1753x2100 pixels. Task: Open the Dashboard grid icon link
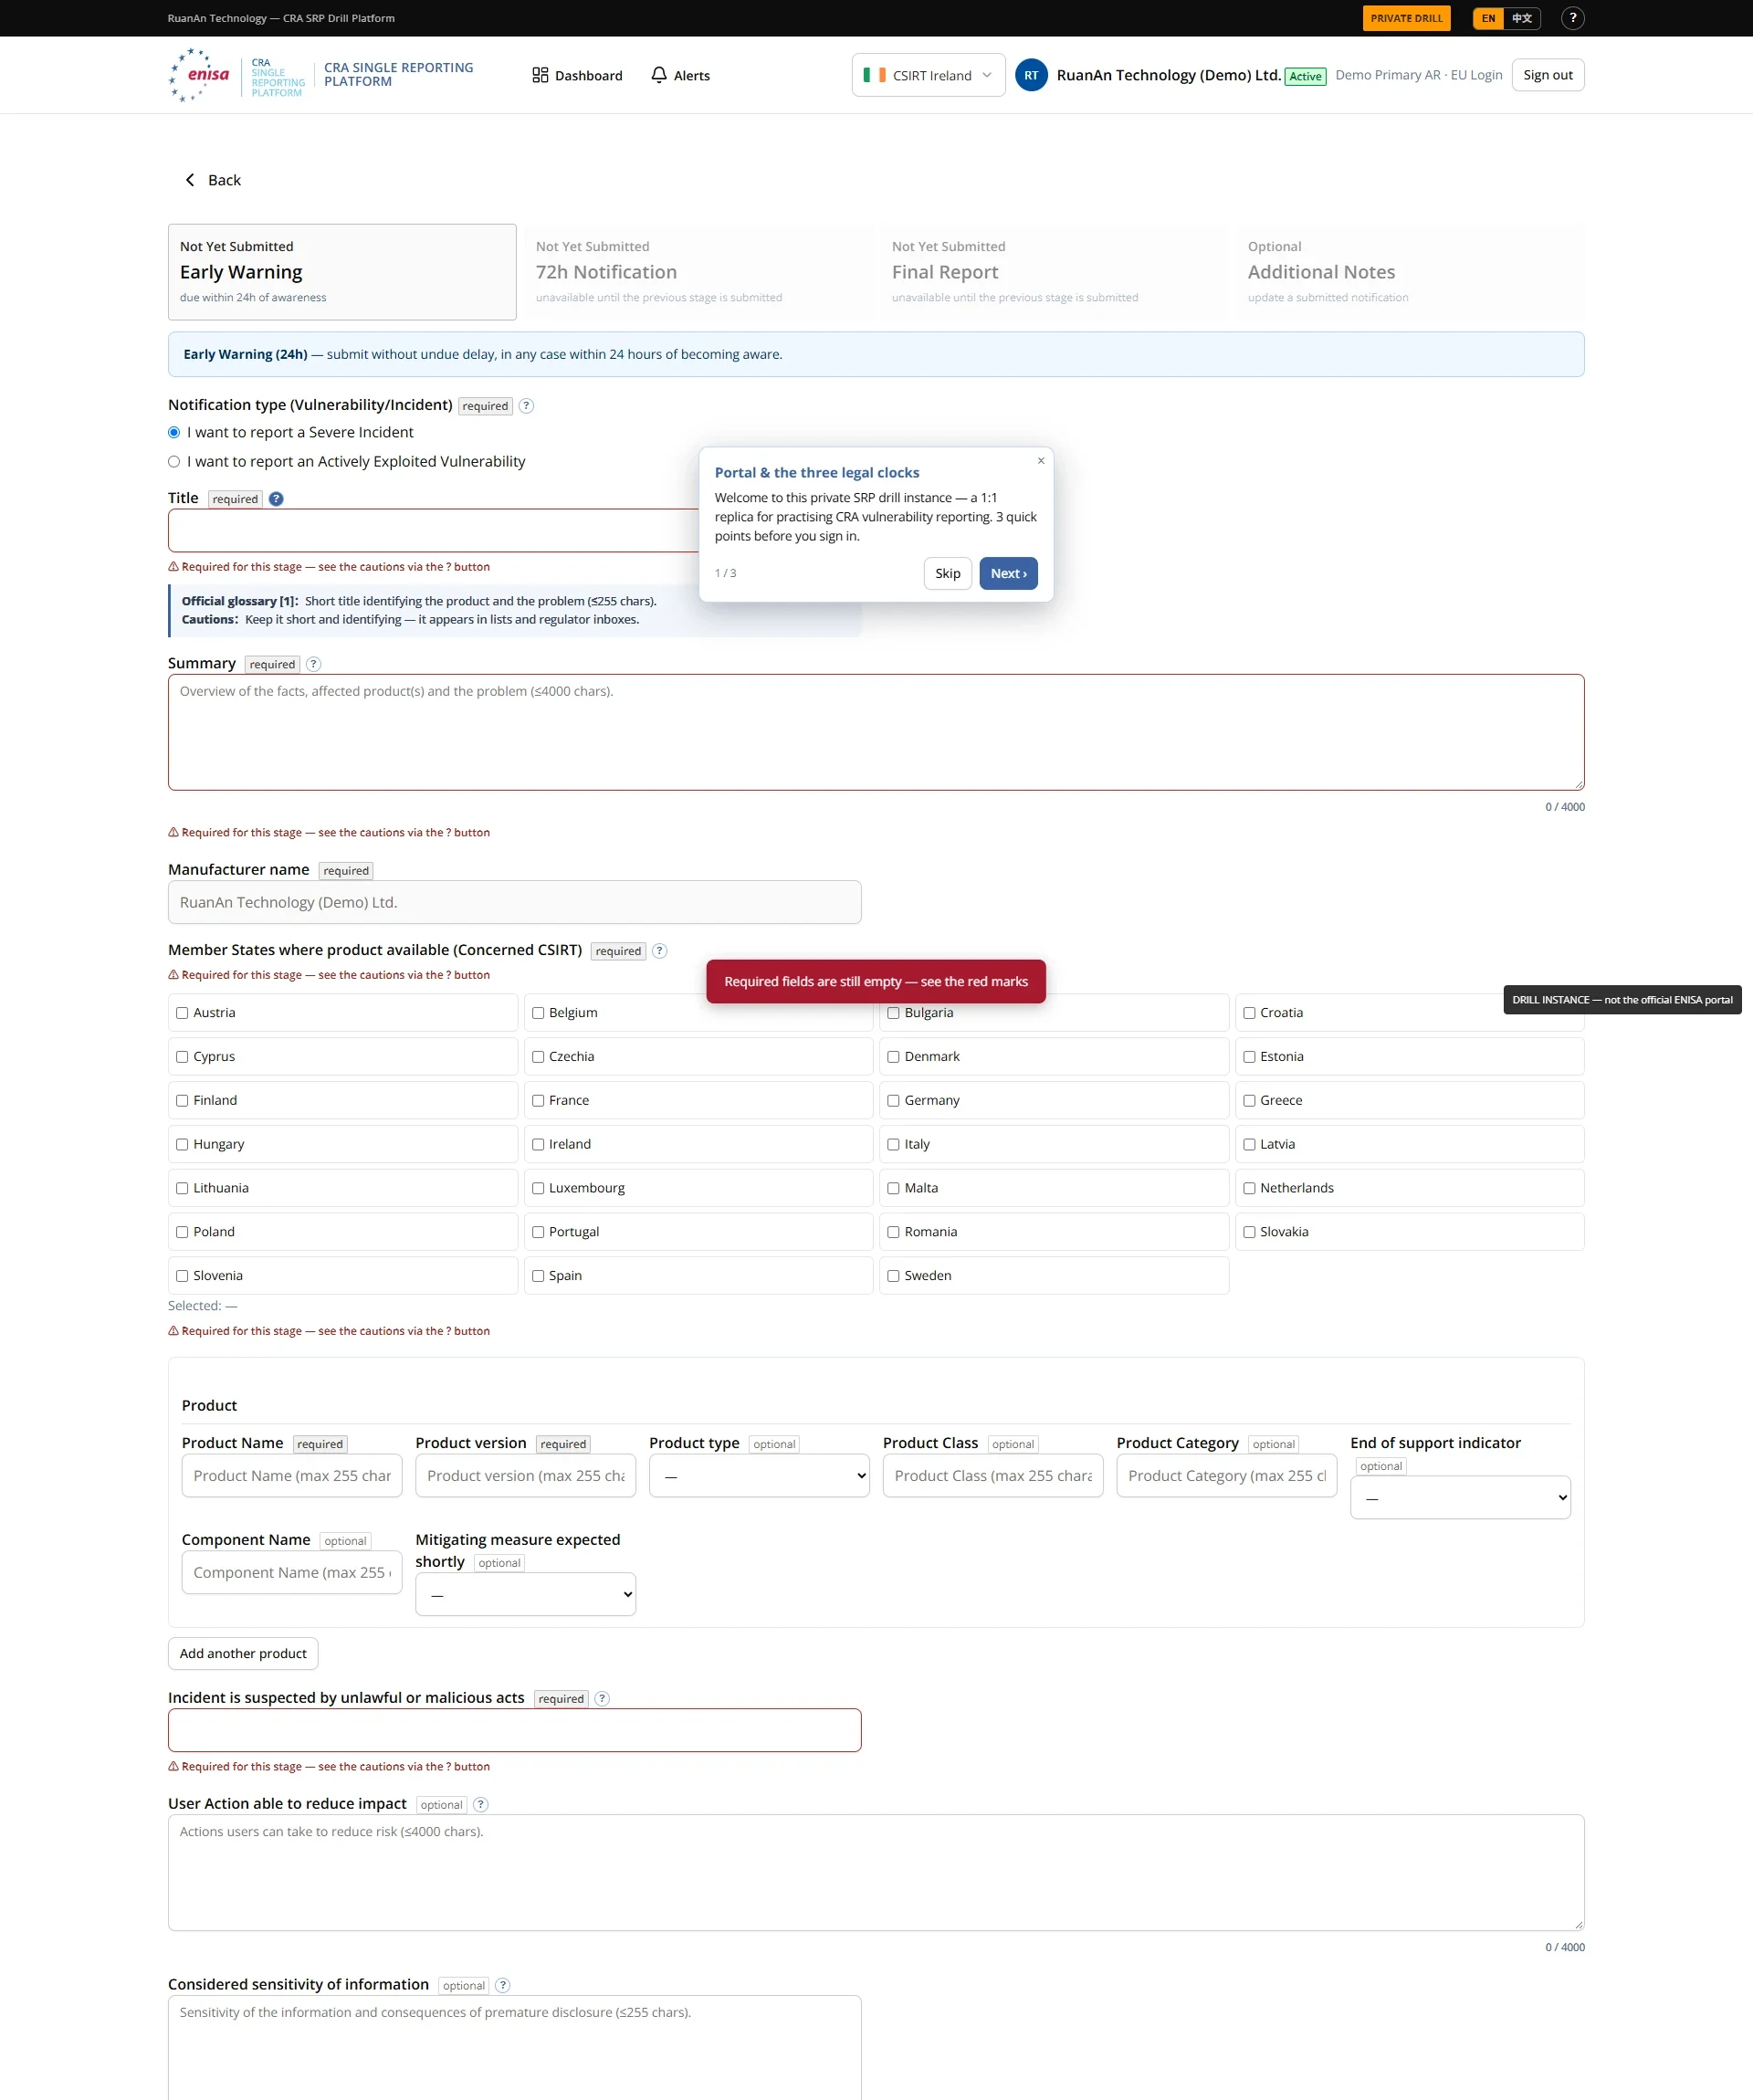[x=540, y=75]
